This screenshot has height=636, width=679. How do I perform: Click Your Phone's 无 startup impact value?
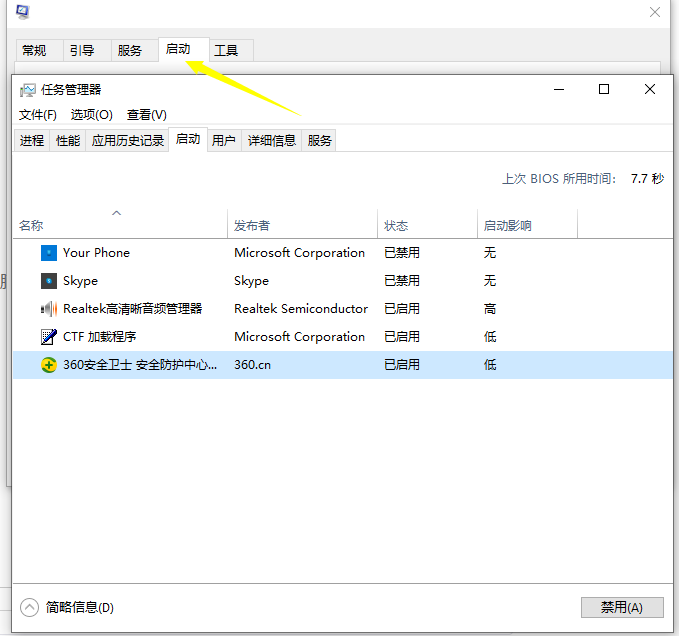click(x=490, y=253)
